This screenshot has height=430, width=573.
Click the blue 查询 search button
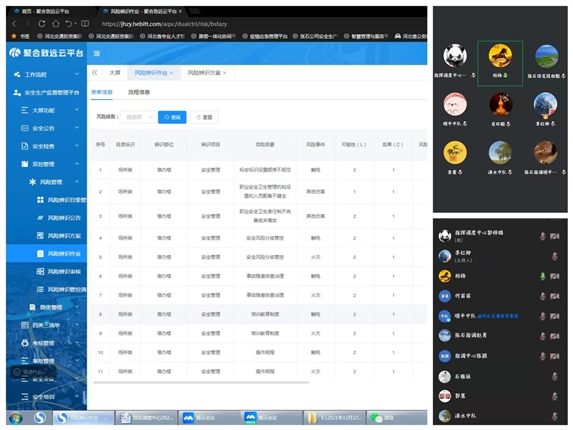coord(172,117)
